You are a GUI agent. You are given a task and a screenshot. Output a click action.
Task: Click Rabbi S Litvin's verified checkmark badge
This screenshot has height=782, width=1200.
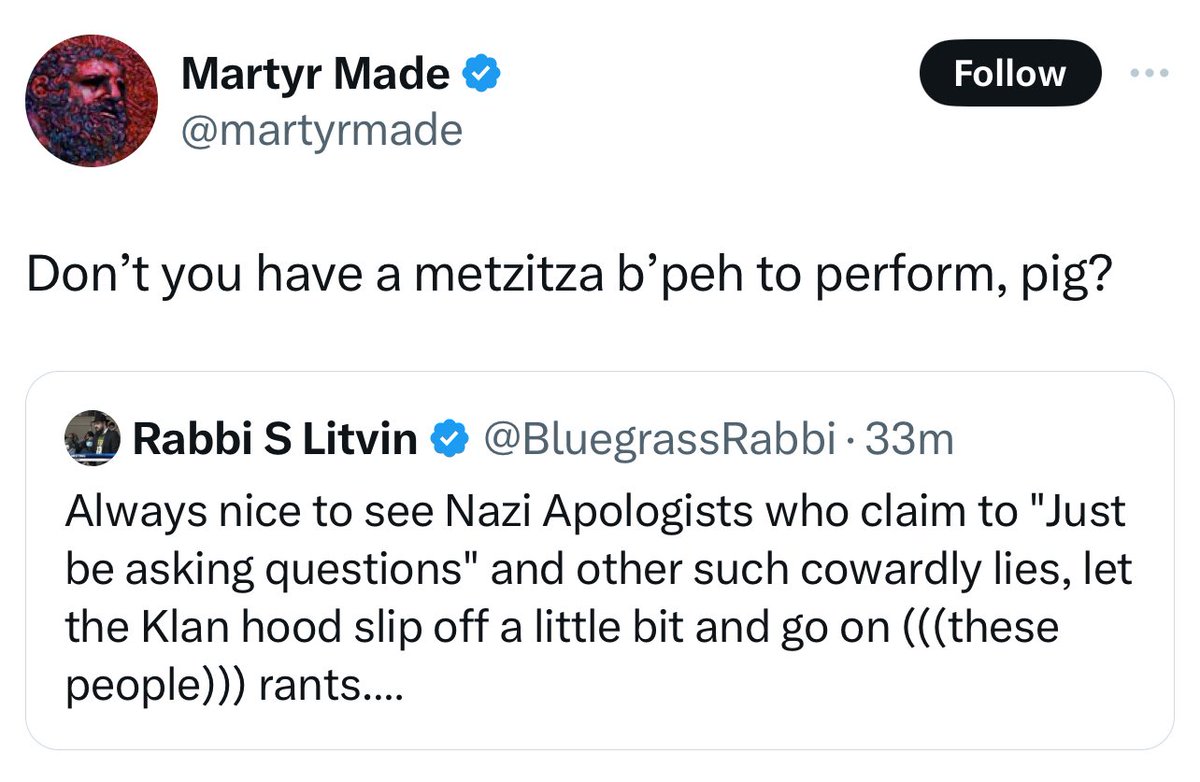[449, 438]
